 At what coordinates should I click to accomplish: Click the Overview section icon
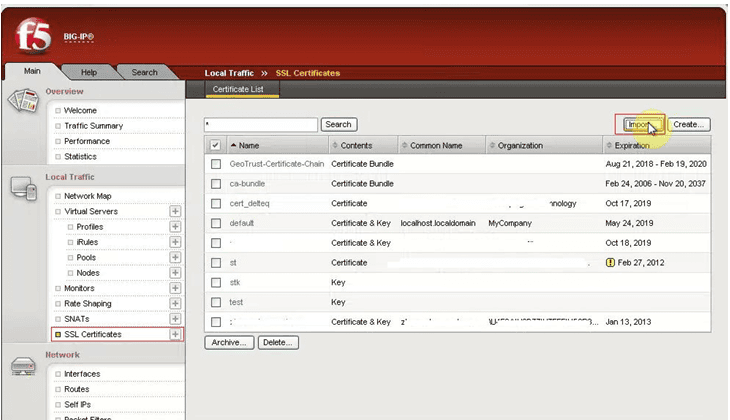tap(22, 101)
